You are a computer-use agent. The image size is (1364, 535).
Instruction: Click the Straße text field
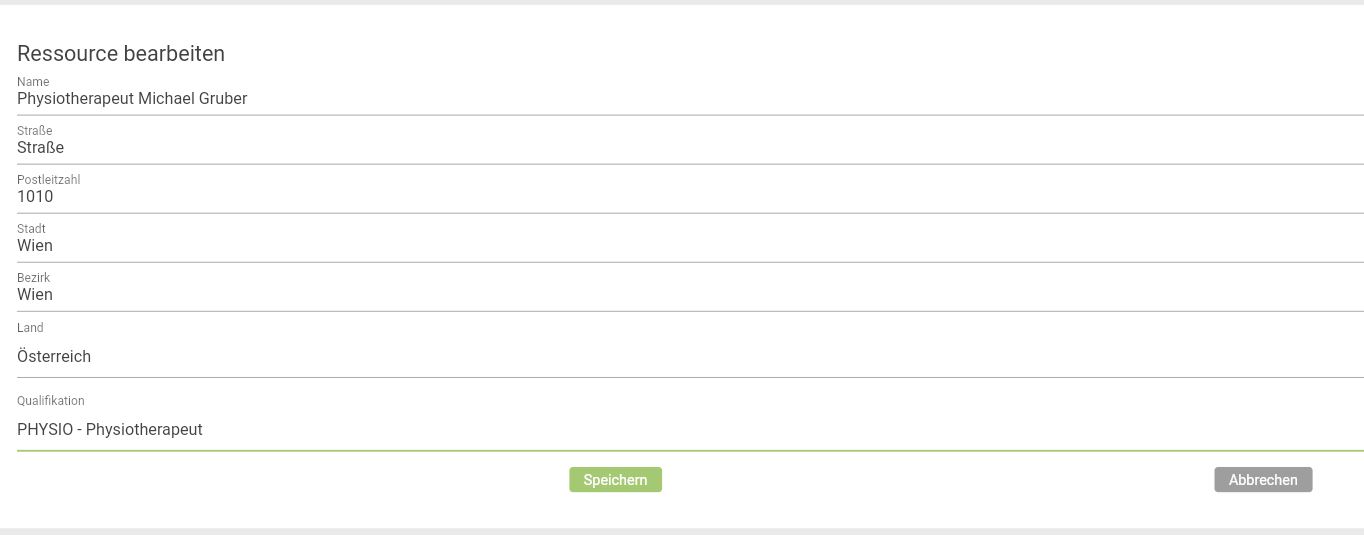point(690,148)
